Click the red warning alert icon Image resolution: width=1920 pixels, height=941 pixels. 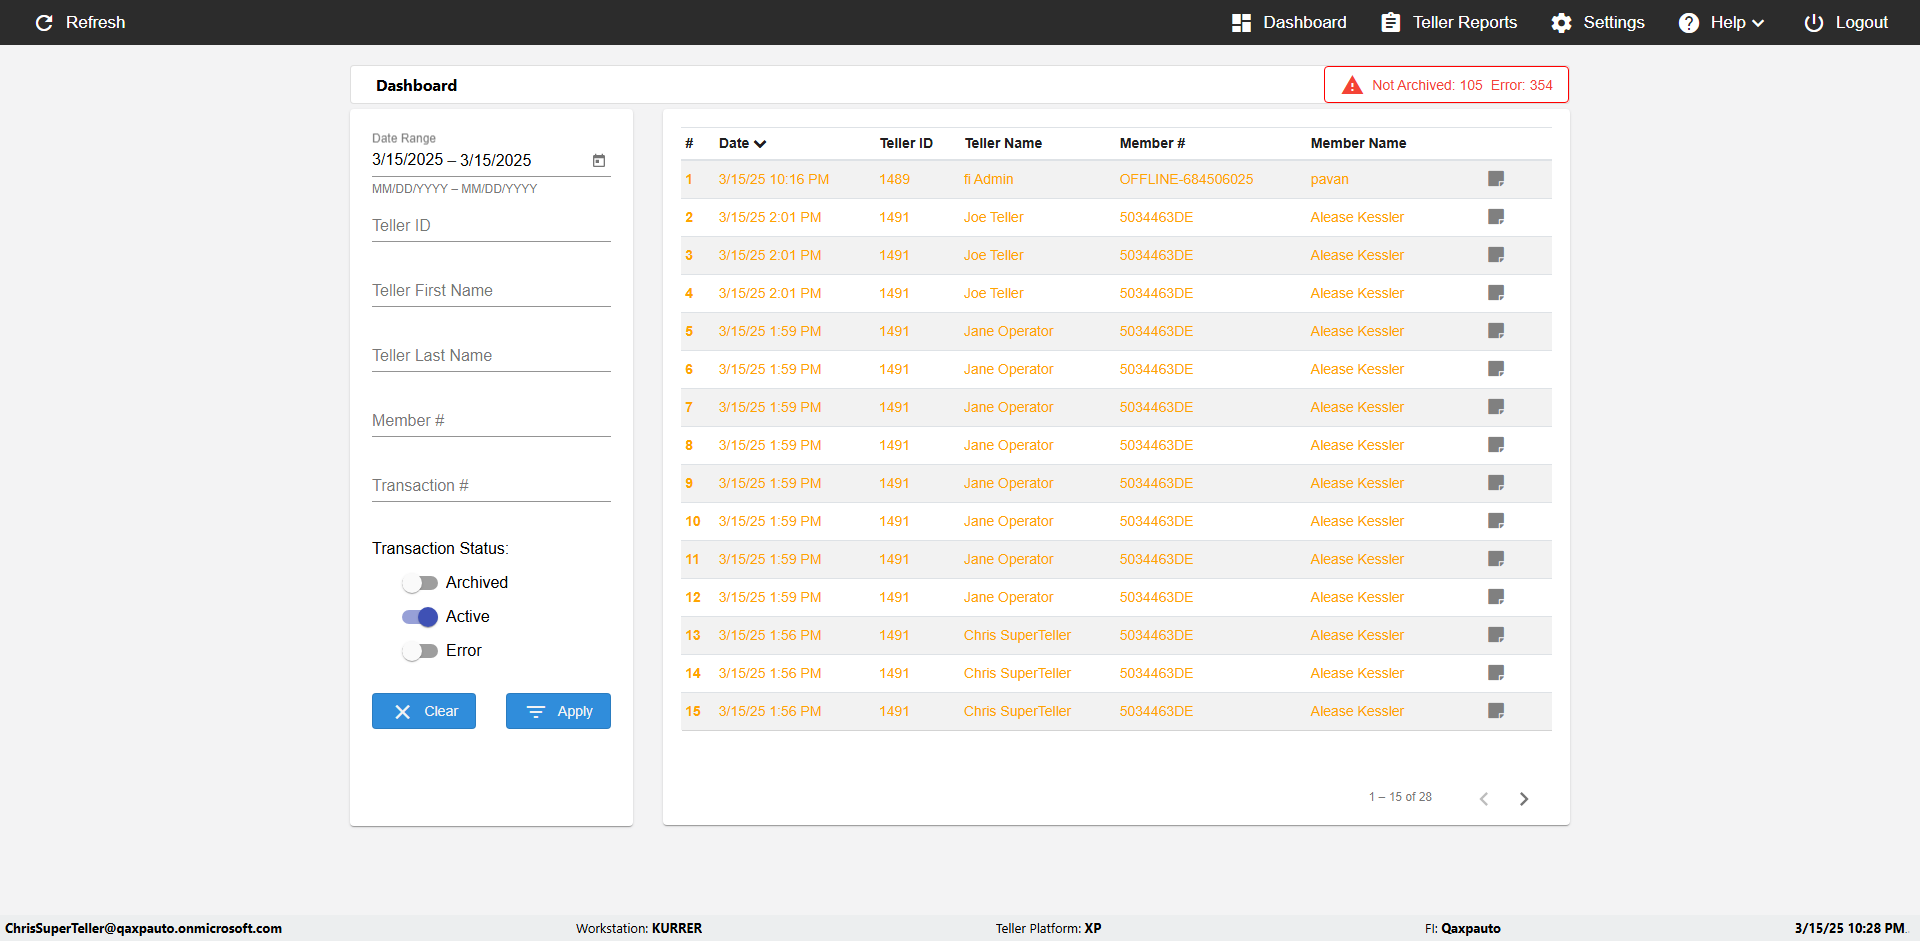tap(1352, 85)
